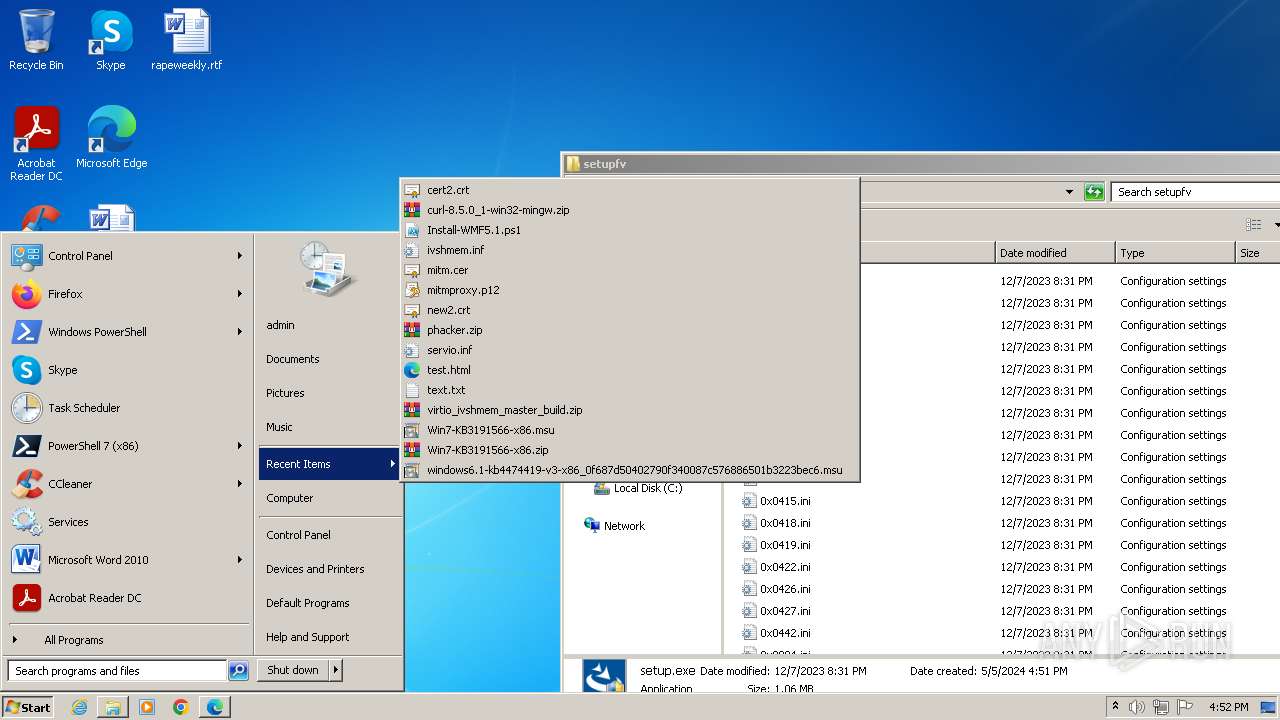The height and width of the screenshot is (720, 1280).
Task: Open the Shut down options arrow
Action: click(336, 670)
